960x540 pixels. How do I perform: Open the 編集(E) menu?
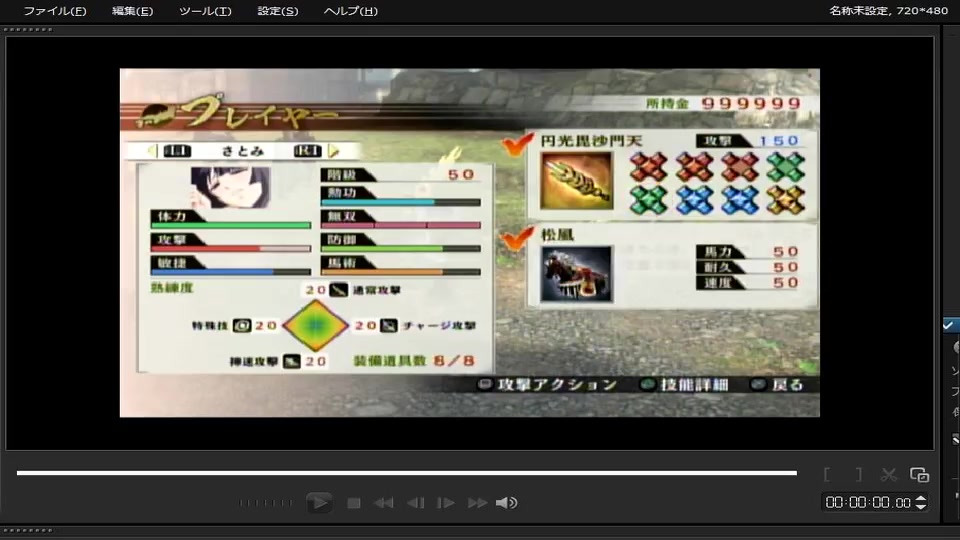click(132, 11)
